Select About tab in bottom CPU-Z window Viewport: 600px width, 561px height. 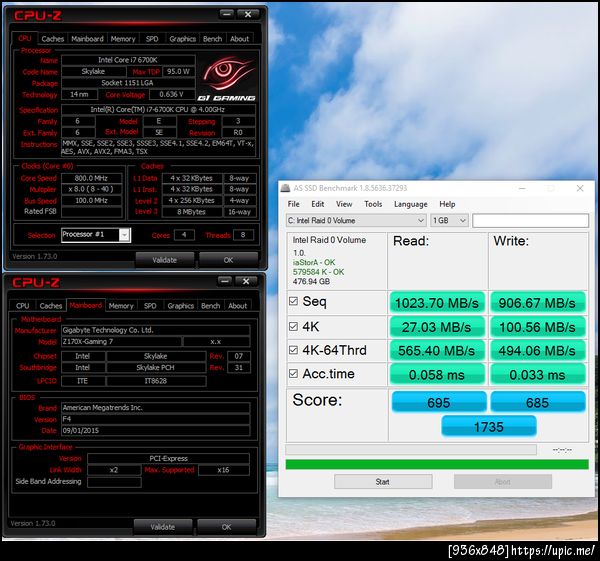(x=238, y=306)
